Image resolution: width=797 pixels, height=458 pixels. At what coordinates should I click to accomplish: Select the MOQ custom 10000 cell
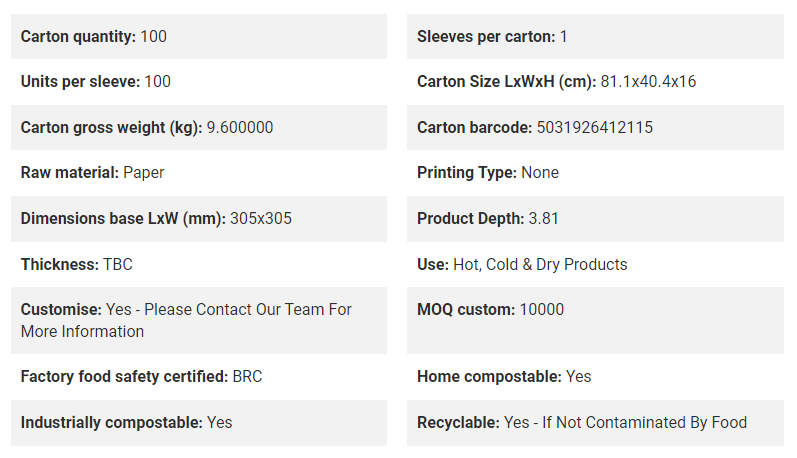coord(595,320)
